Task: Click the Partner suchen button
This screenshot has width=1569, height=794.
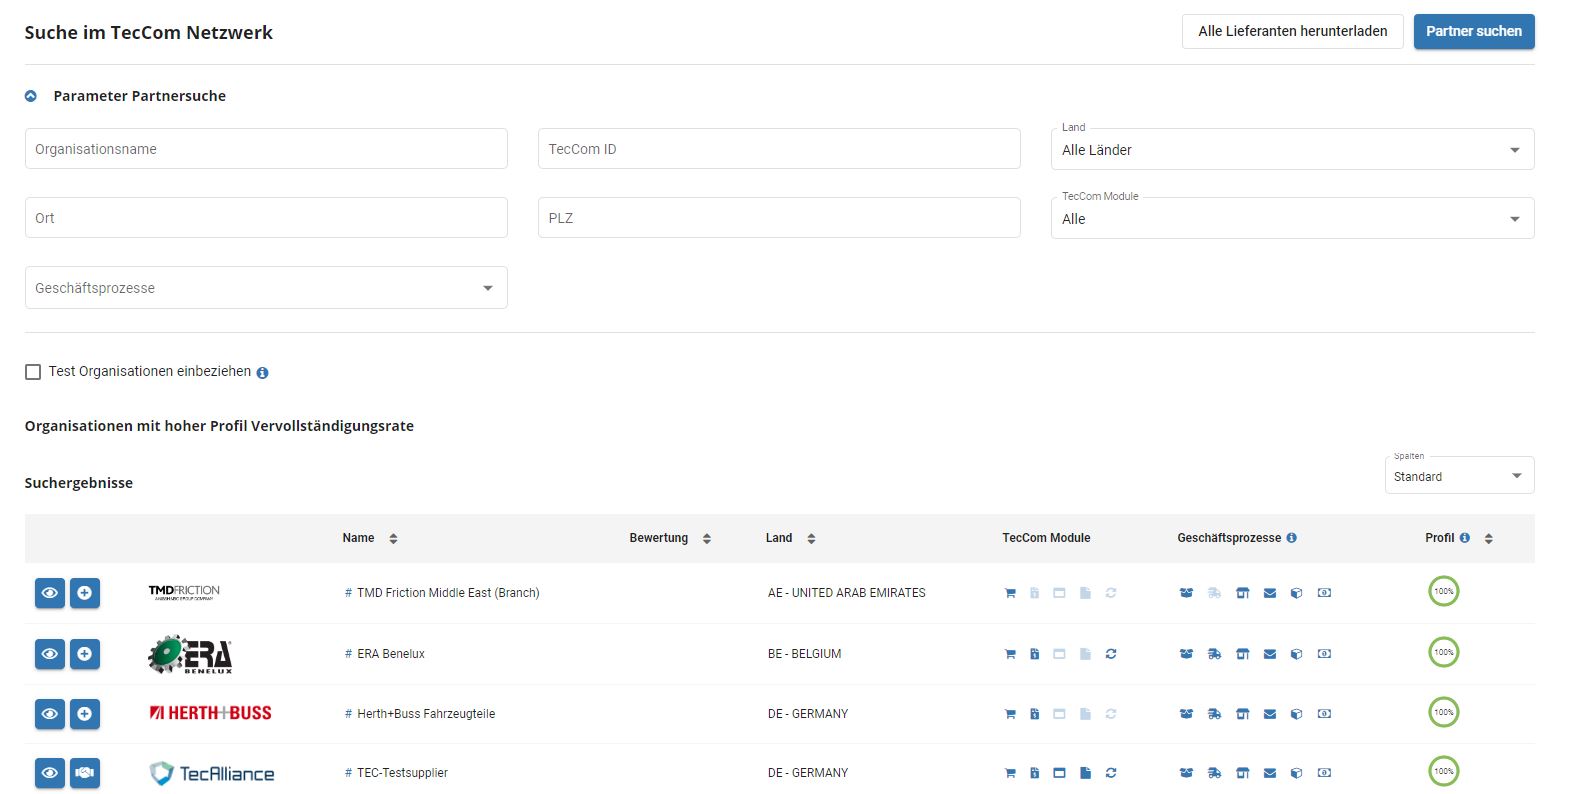Action: (x=1474, y=31)
